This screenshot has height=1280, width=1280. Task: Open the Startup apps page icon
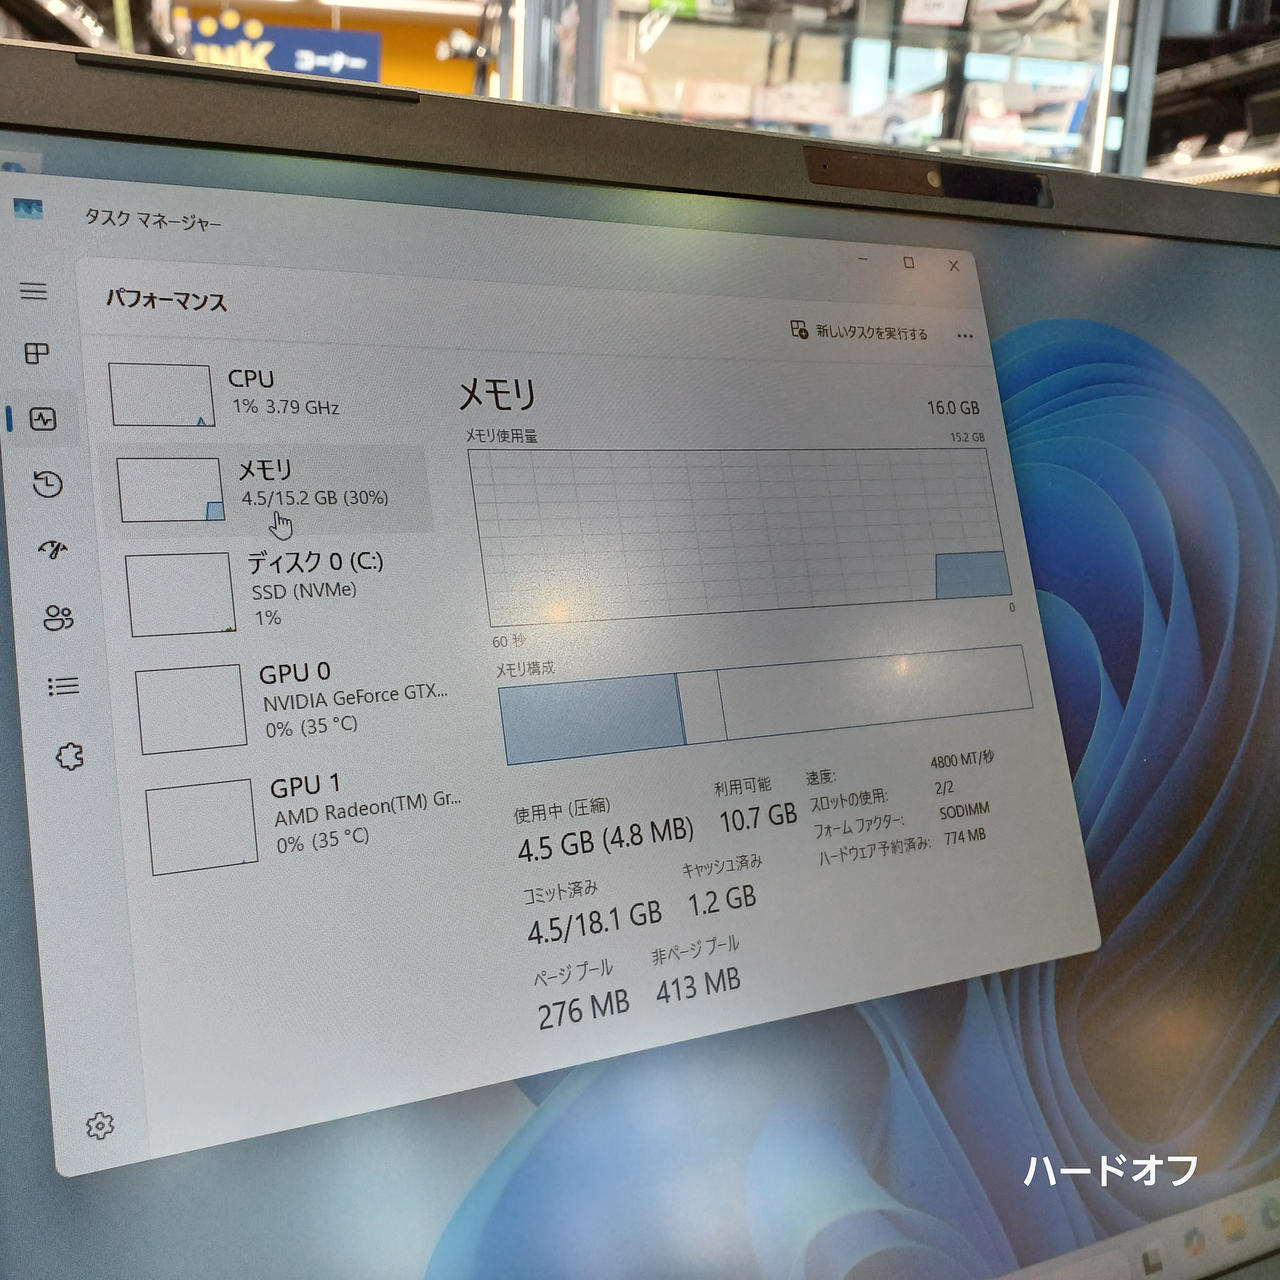click(x=53, y=549)
